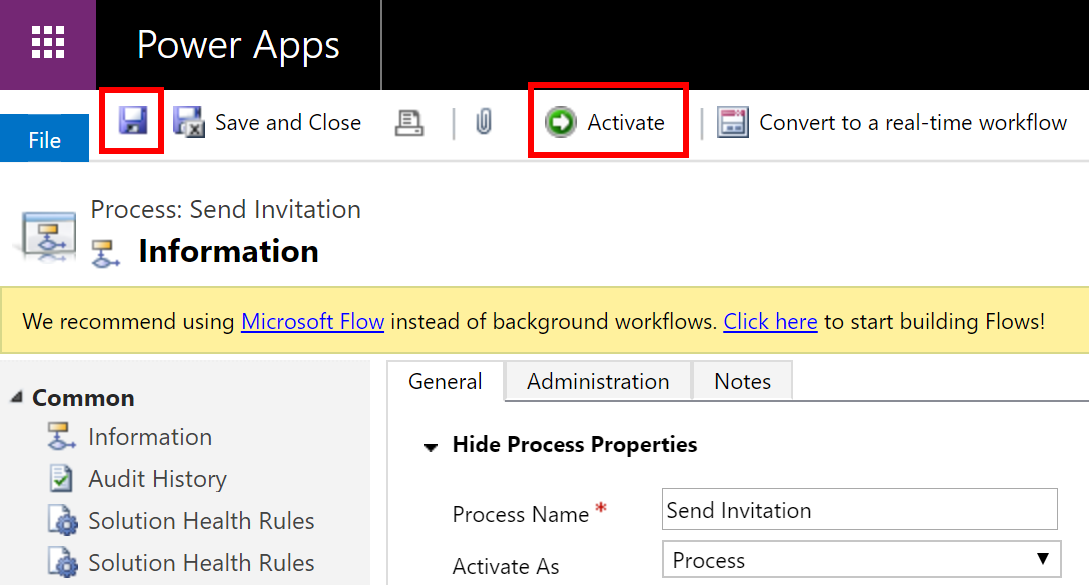Select the Save and Close icon
Image resolution: width=1089 pixels, height=585 pixels.
(189, 121)
